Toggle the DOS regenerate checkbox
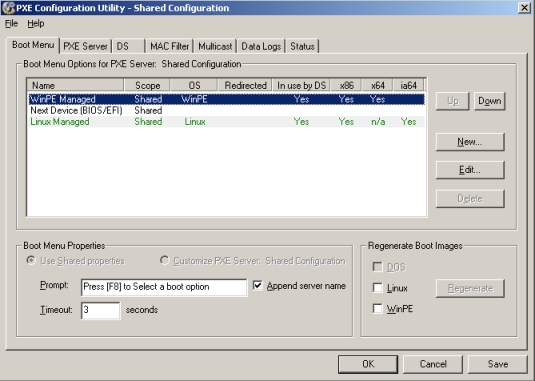The image size is (535, 381). coord(377,267)
